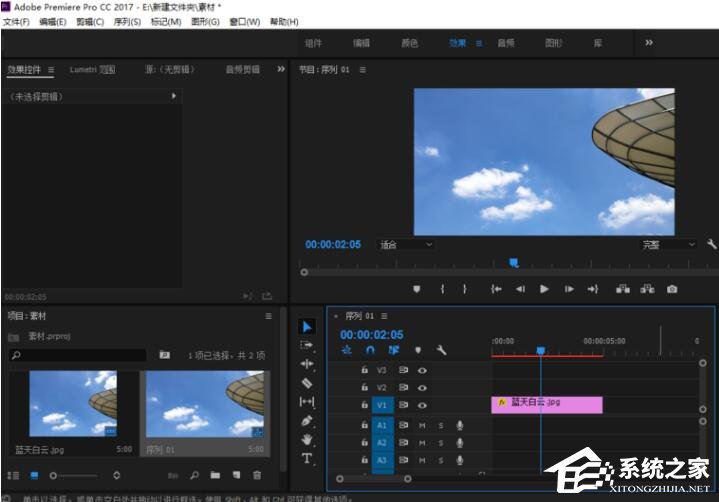
Task: Open timeline display settings wrench
Action: pos(441,351)
